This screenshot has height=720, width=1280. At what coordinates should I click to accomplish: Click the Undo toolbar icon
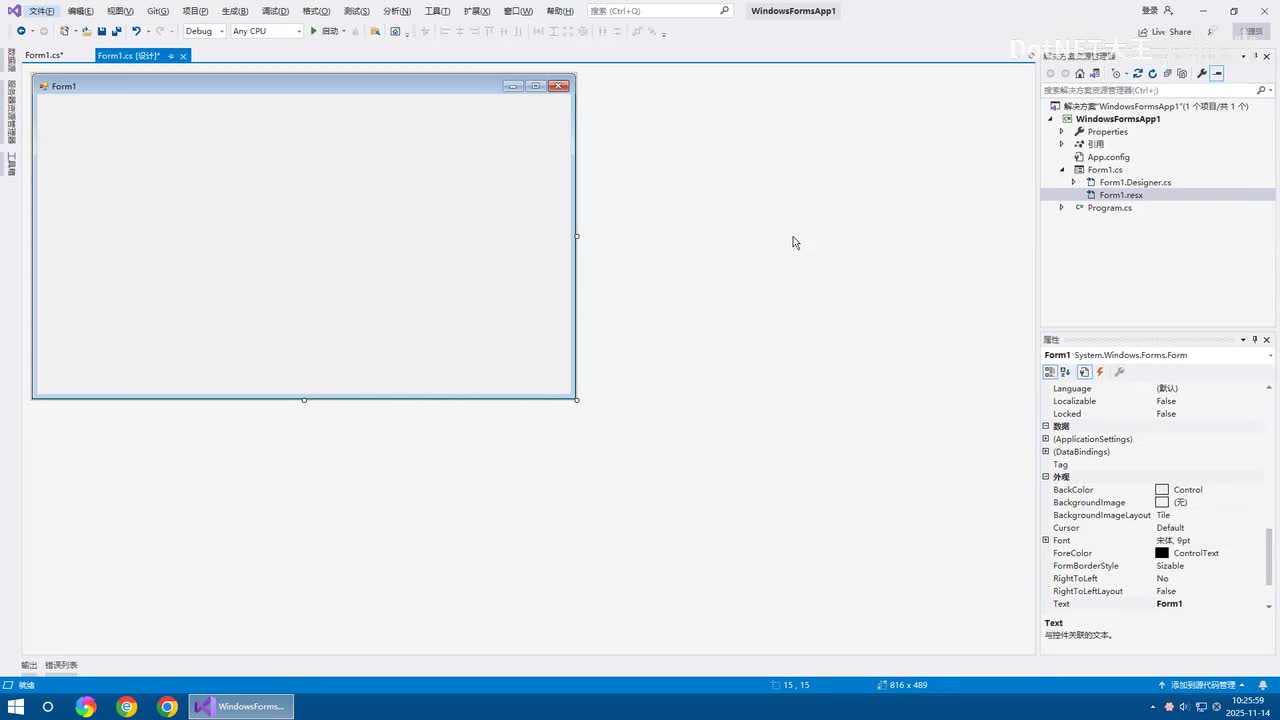[x=136, y=31]
